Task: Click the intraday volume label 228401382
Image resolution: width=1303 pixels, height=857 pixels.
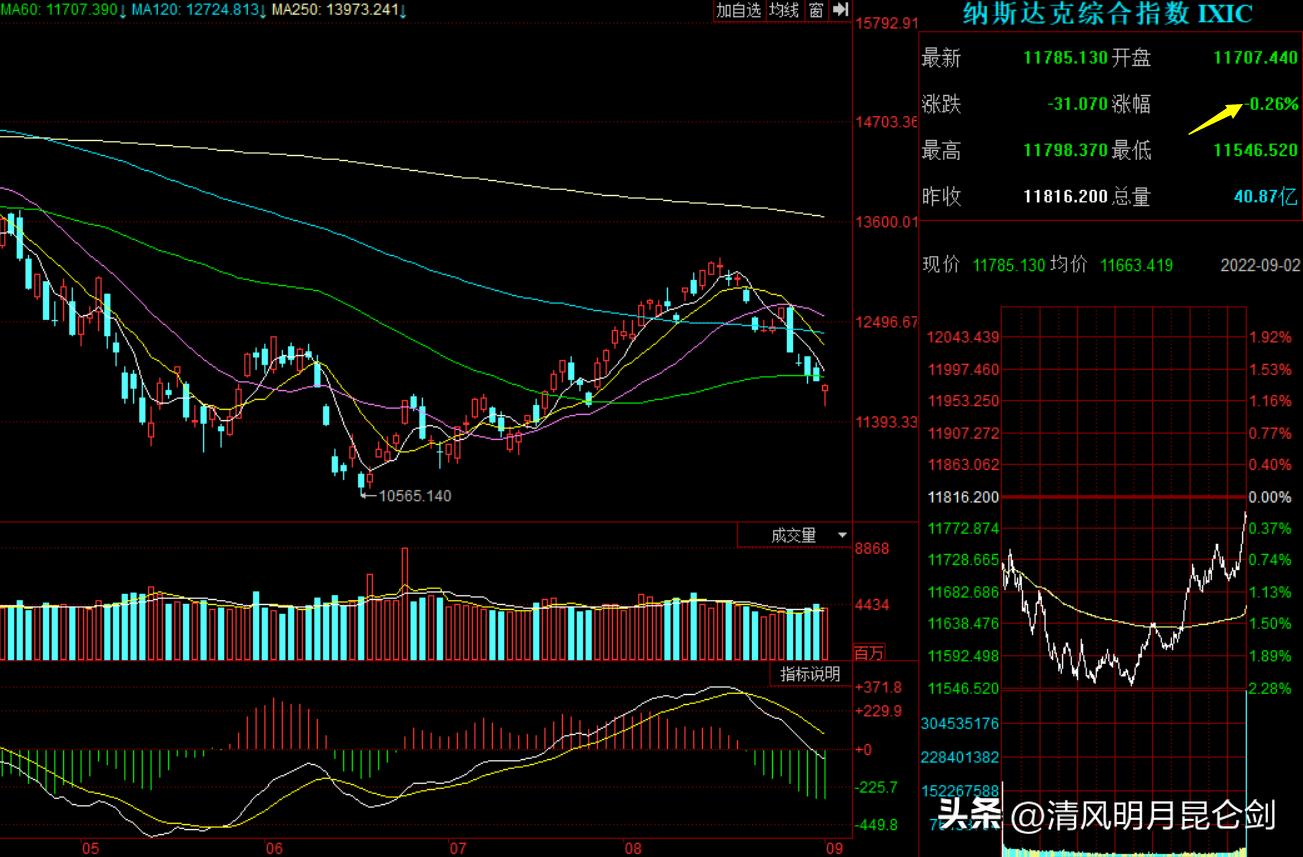Action: [x=960, y=757]
